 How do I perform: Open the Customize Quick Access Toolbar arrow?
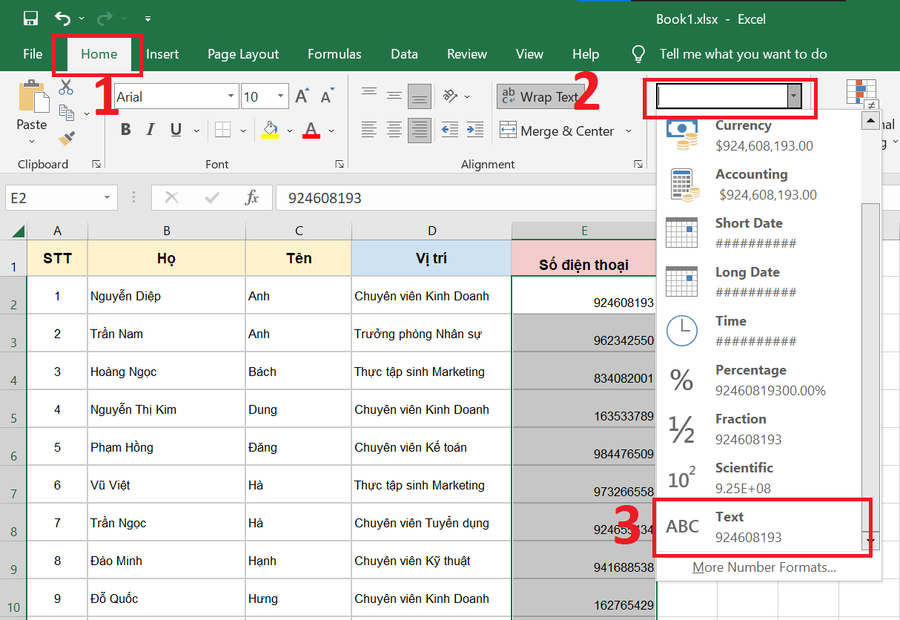point(148,19)
